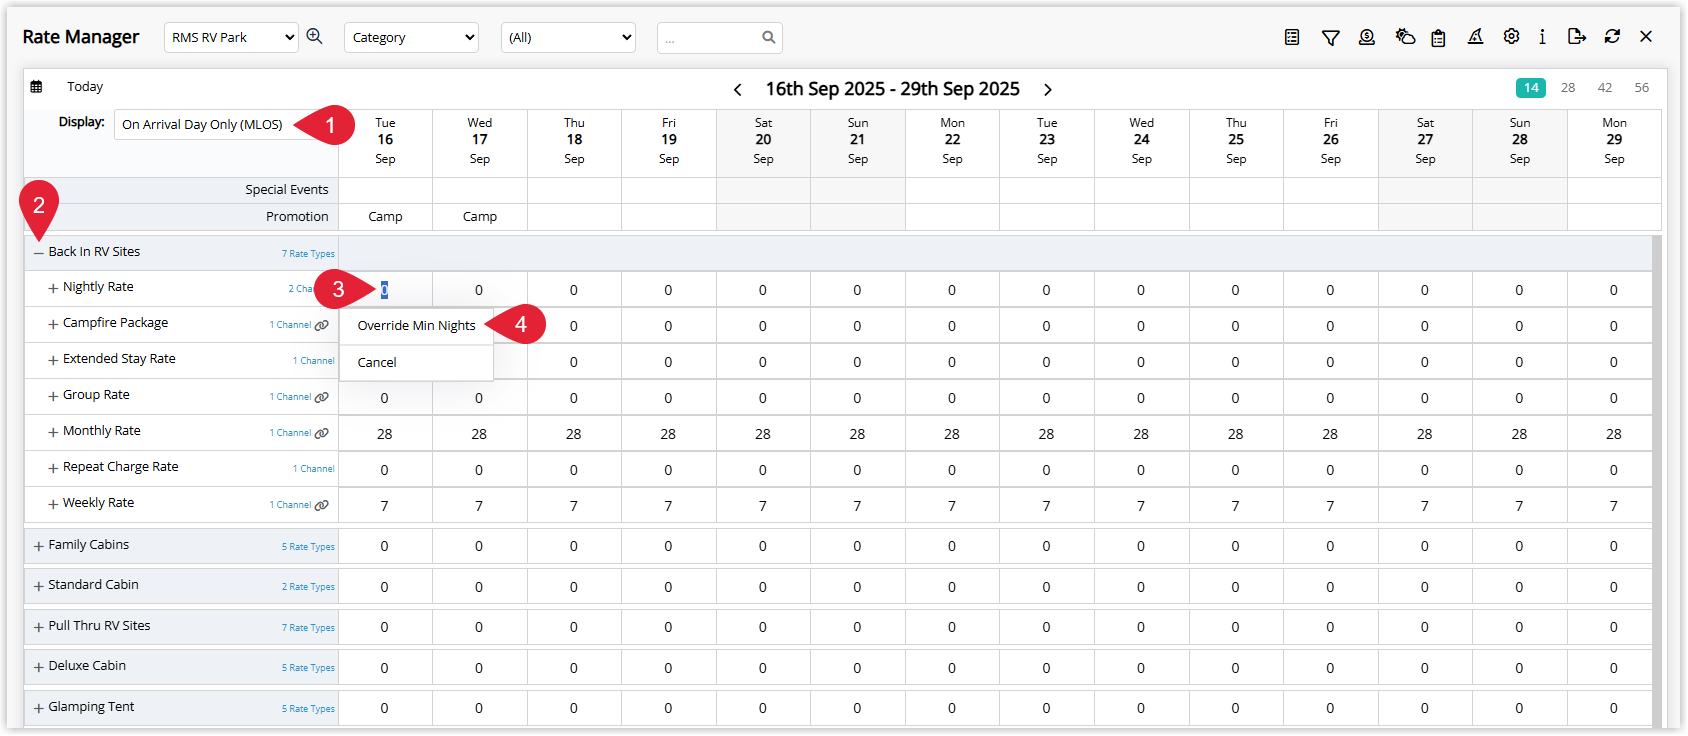The image size is (1688, 736).
Task: Click the Fri 26 Sep column header
Action: [1330, 141]
